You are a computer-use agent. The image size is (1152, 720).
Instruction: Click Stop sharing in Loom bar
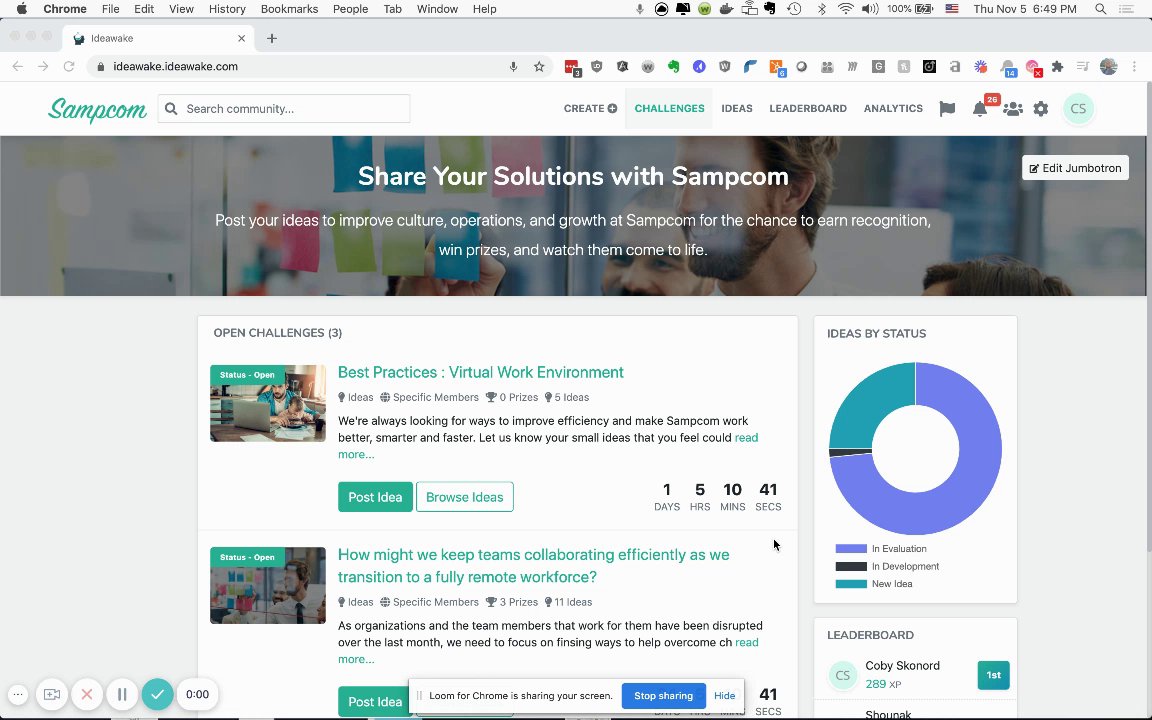(x=663, y=696)
